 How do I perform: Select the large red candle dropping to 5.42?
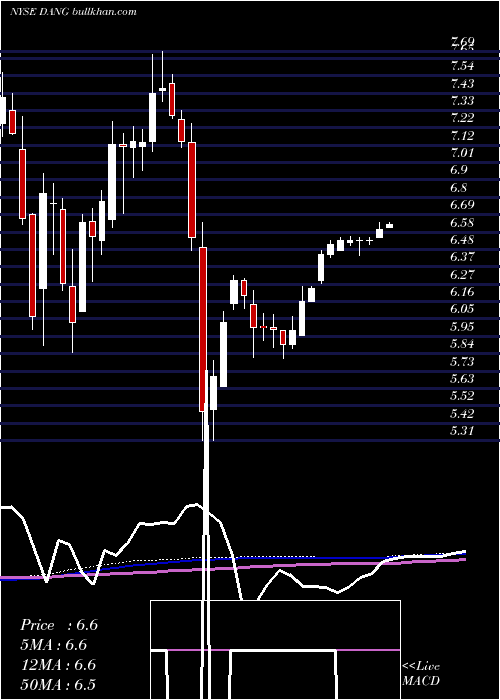203,329
